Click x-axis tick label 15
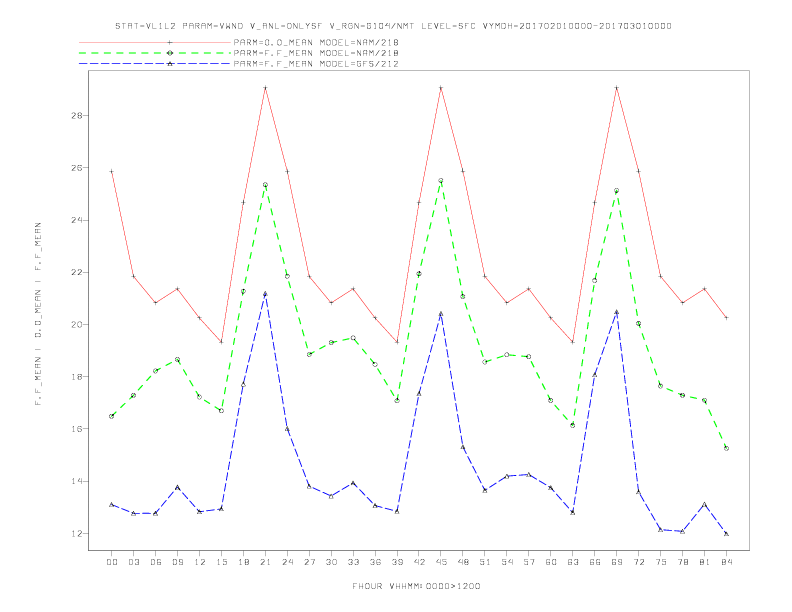Image resolution: width=792 pixels, height=612 pixels. click(x=221, y=562)
